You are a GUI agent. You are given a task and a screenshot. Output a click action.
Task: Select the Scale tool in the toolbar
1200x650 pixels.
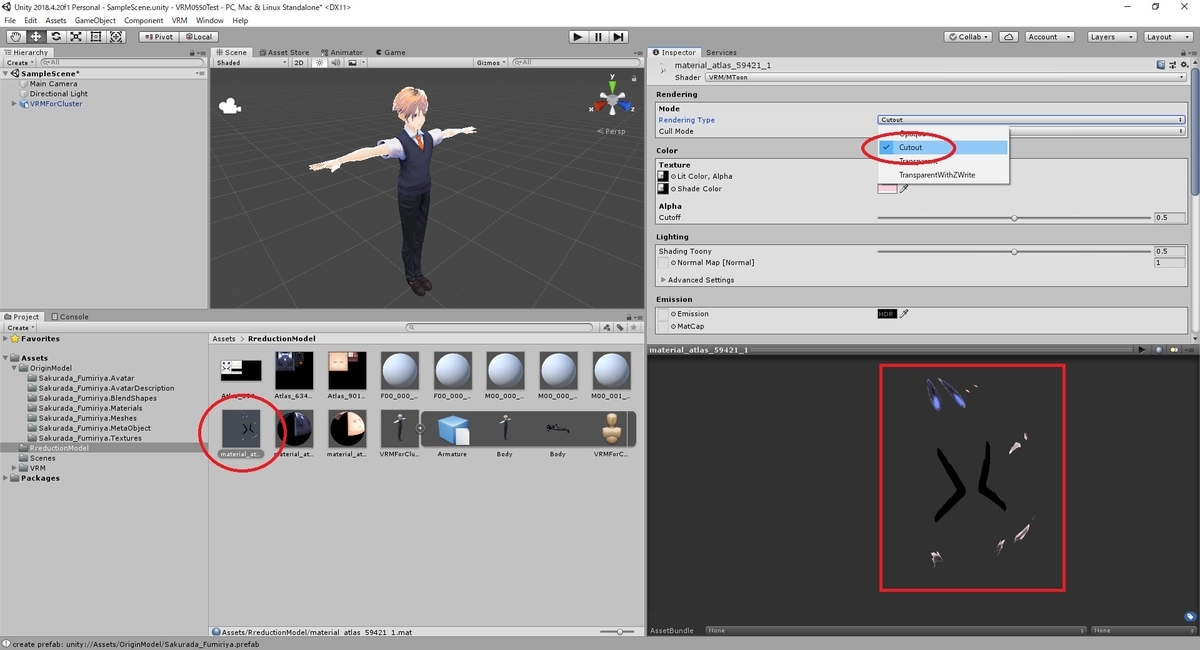(x=75, y=37)
